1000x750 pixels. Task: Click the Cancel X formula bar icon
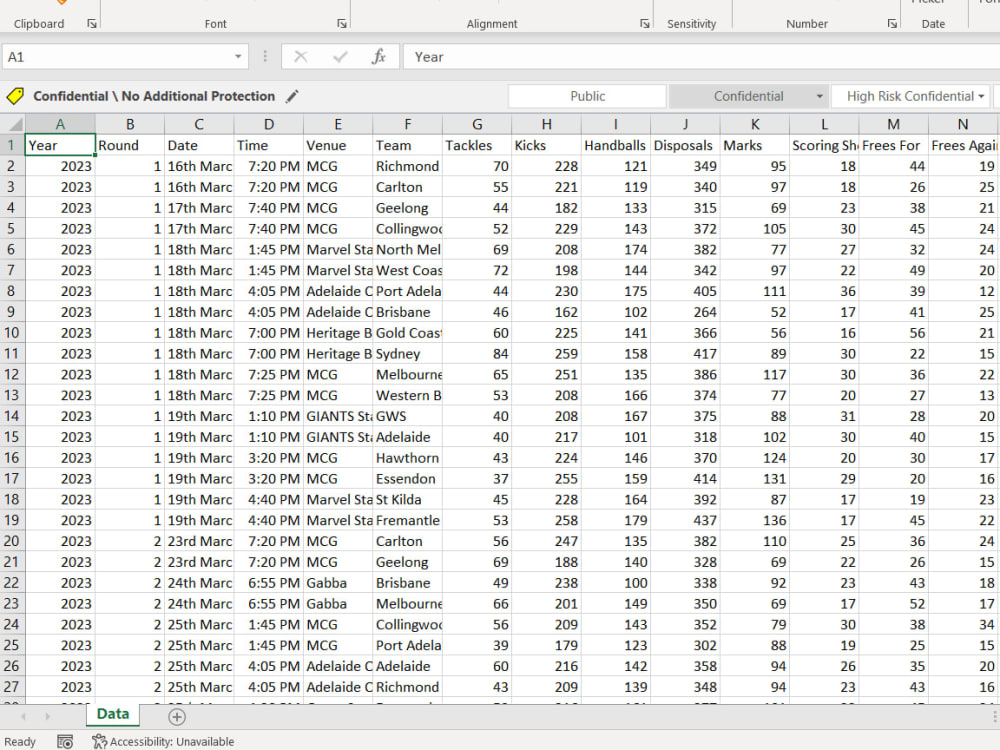(x=300, y=57)
